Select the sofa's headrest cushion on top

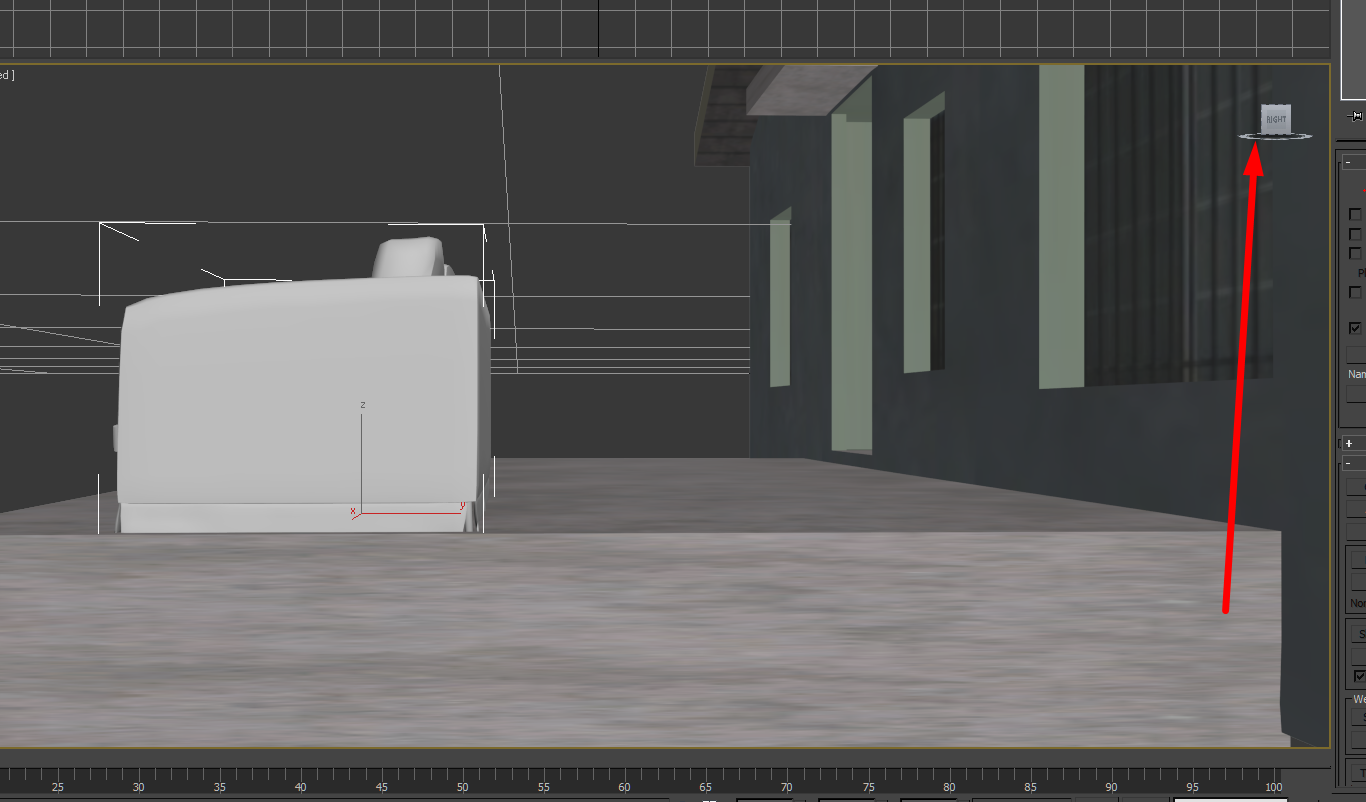pos(409,257)
